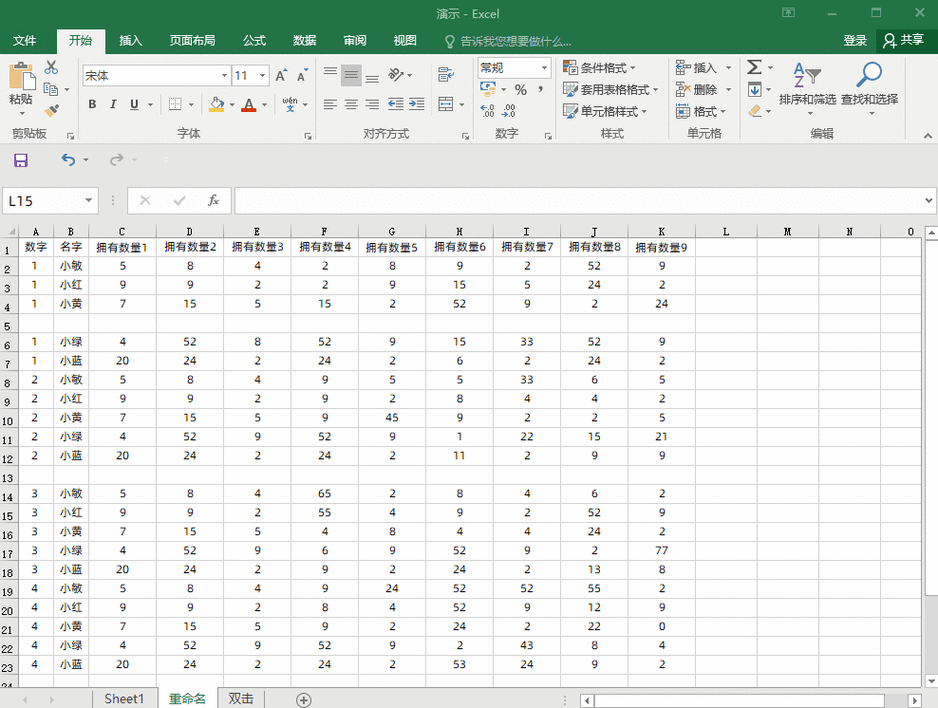
Task: Click the 登录 sign-in link
Action: pos(854,41)
